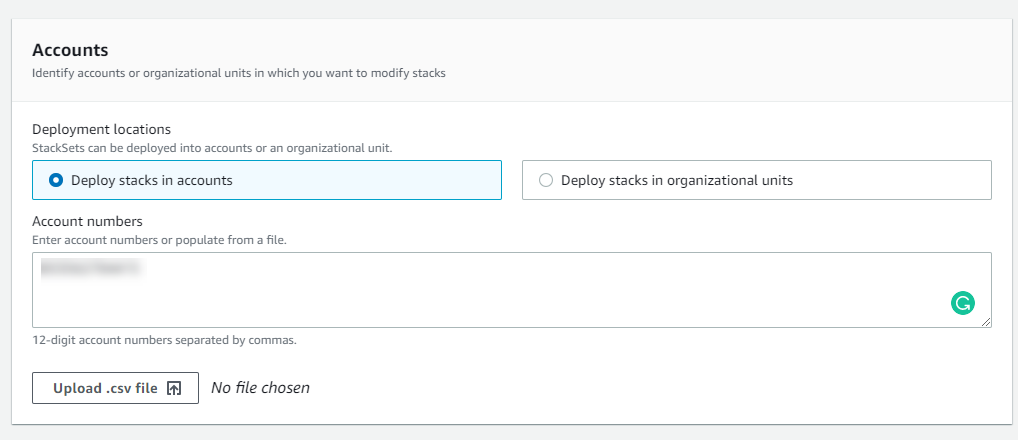Click the "Deploy stacks in accounts" label text
1018x440 pixels.
tap(151, 180)
